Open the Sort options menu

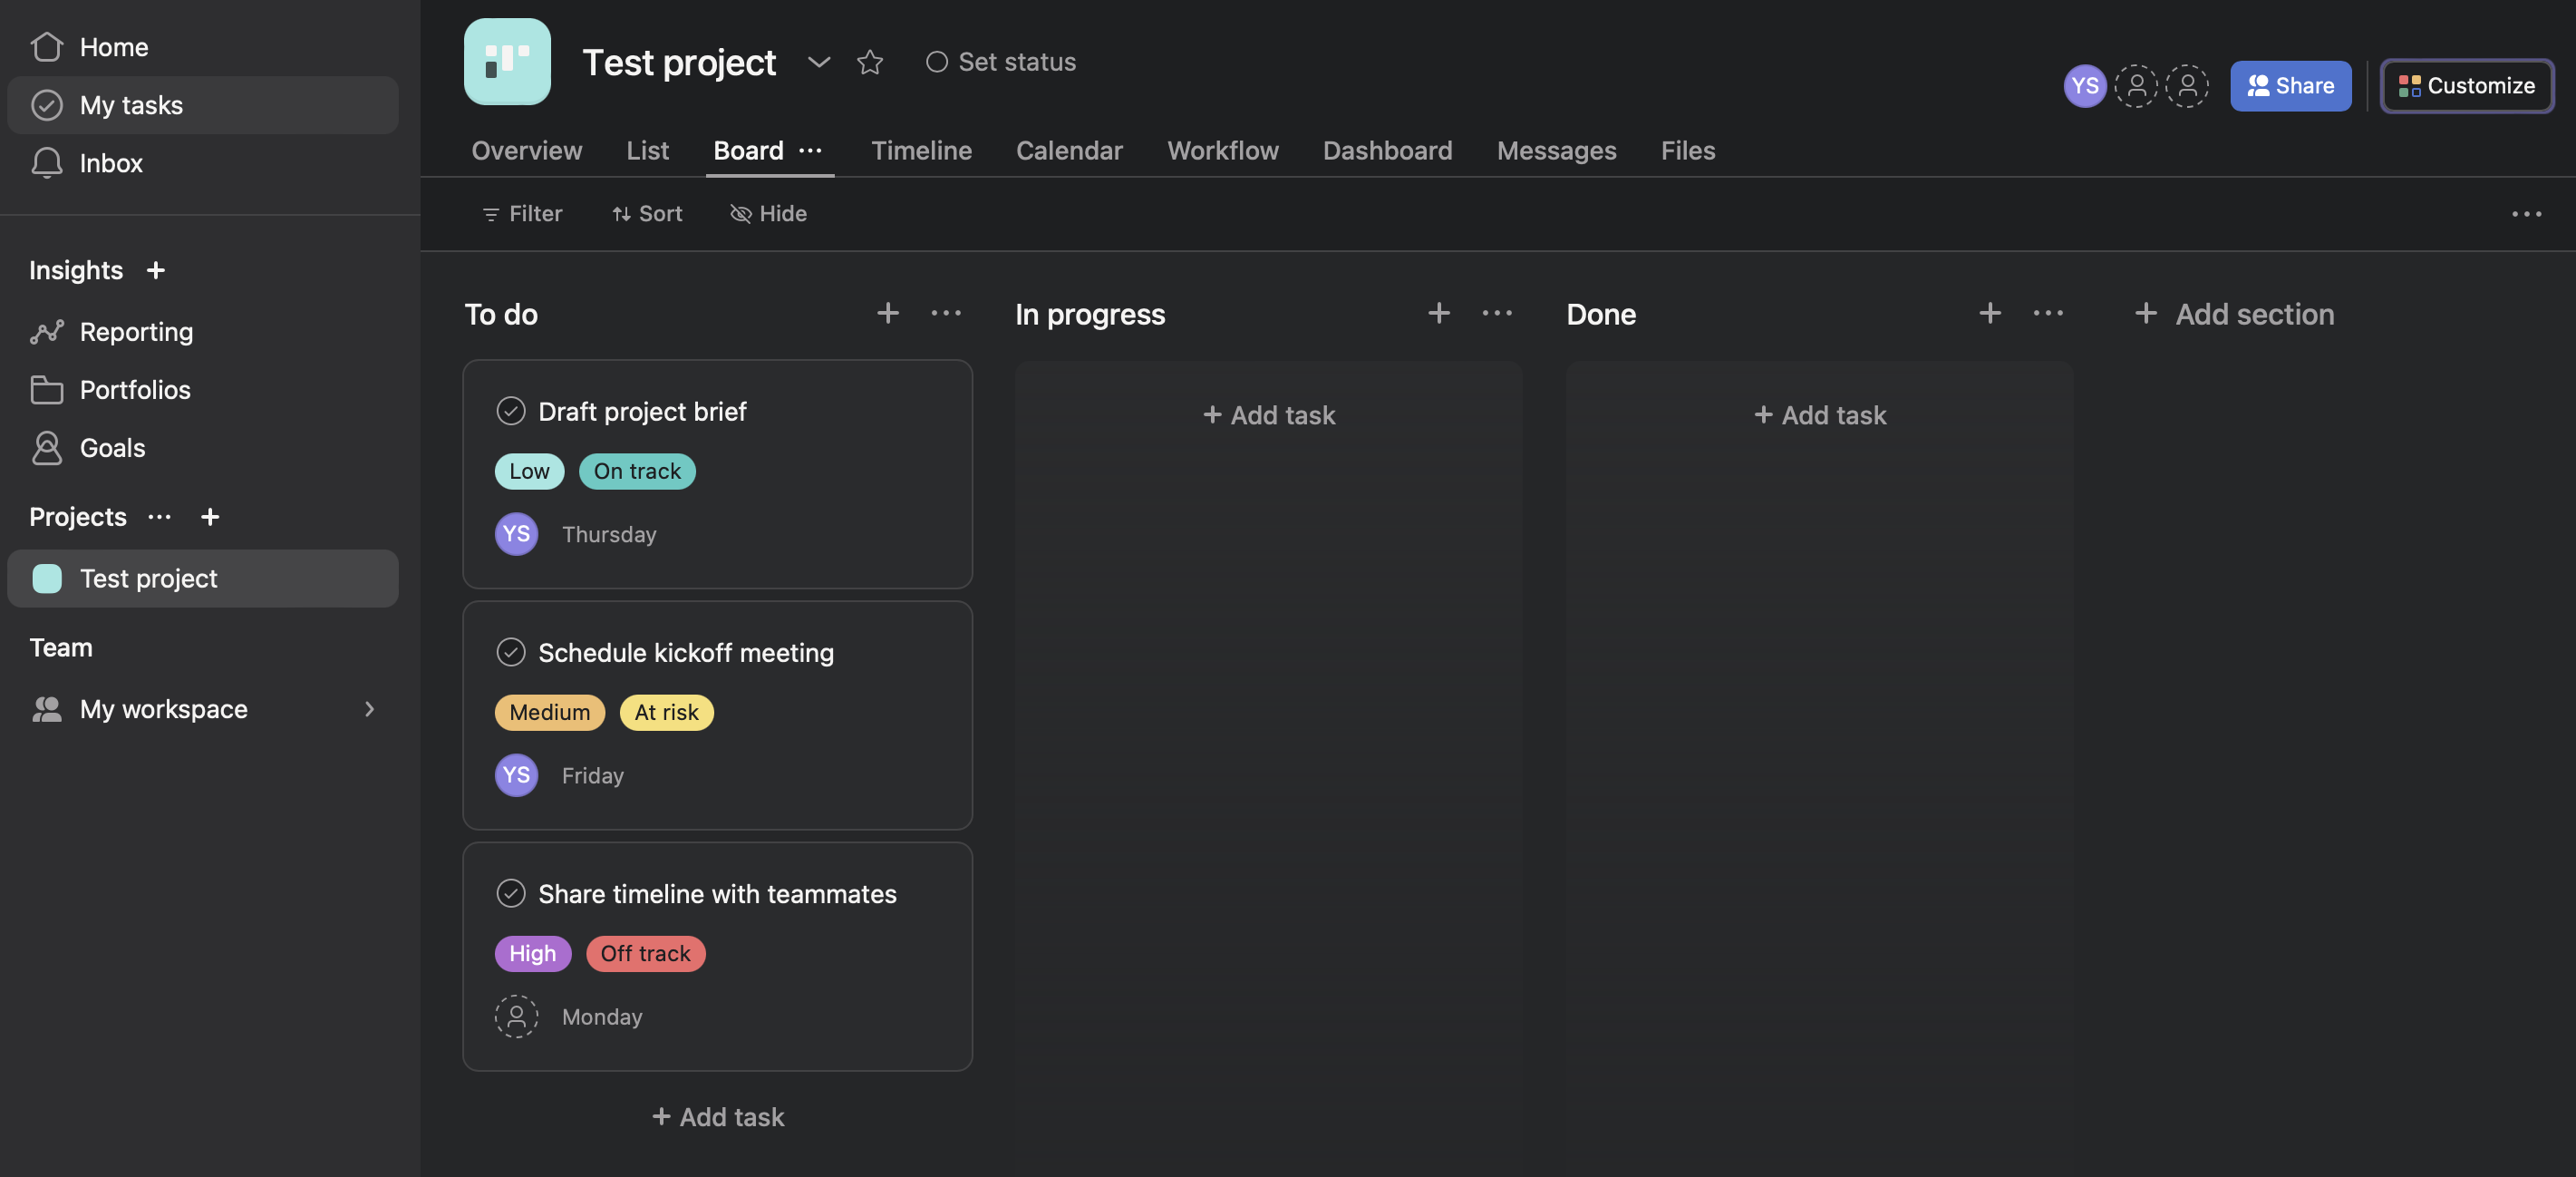(x=647, y=214)
